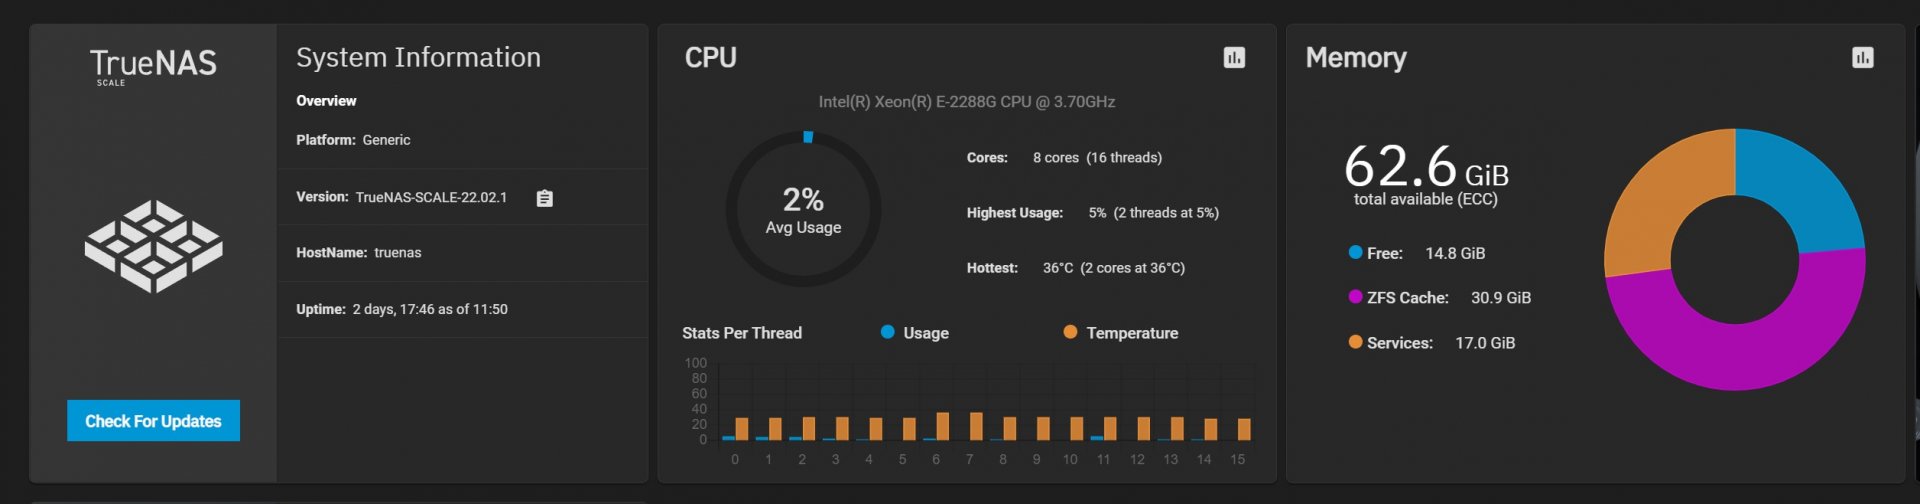Click the orange Temperature legend dot
Viewport: 1920px width, 504px height.
coord(1070,332)
